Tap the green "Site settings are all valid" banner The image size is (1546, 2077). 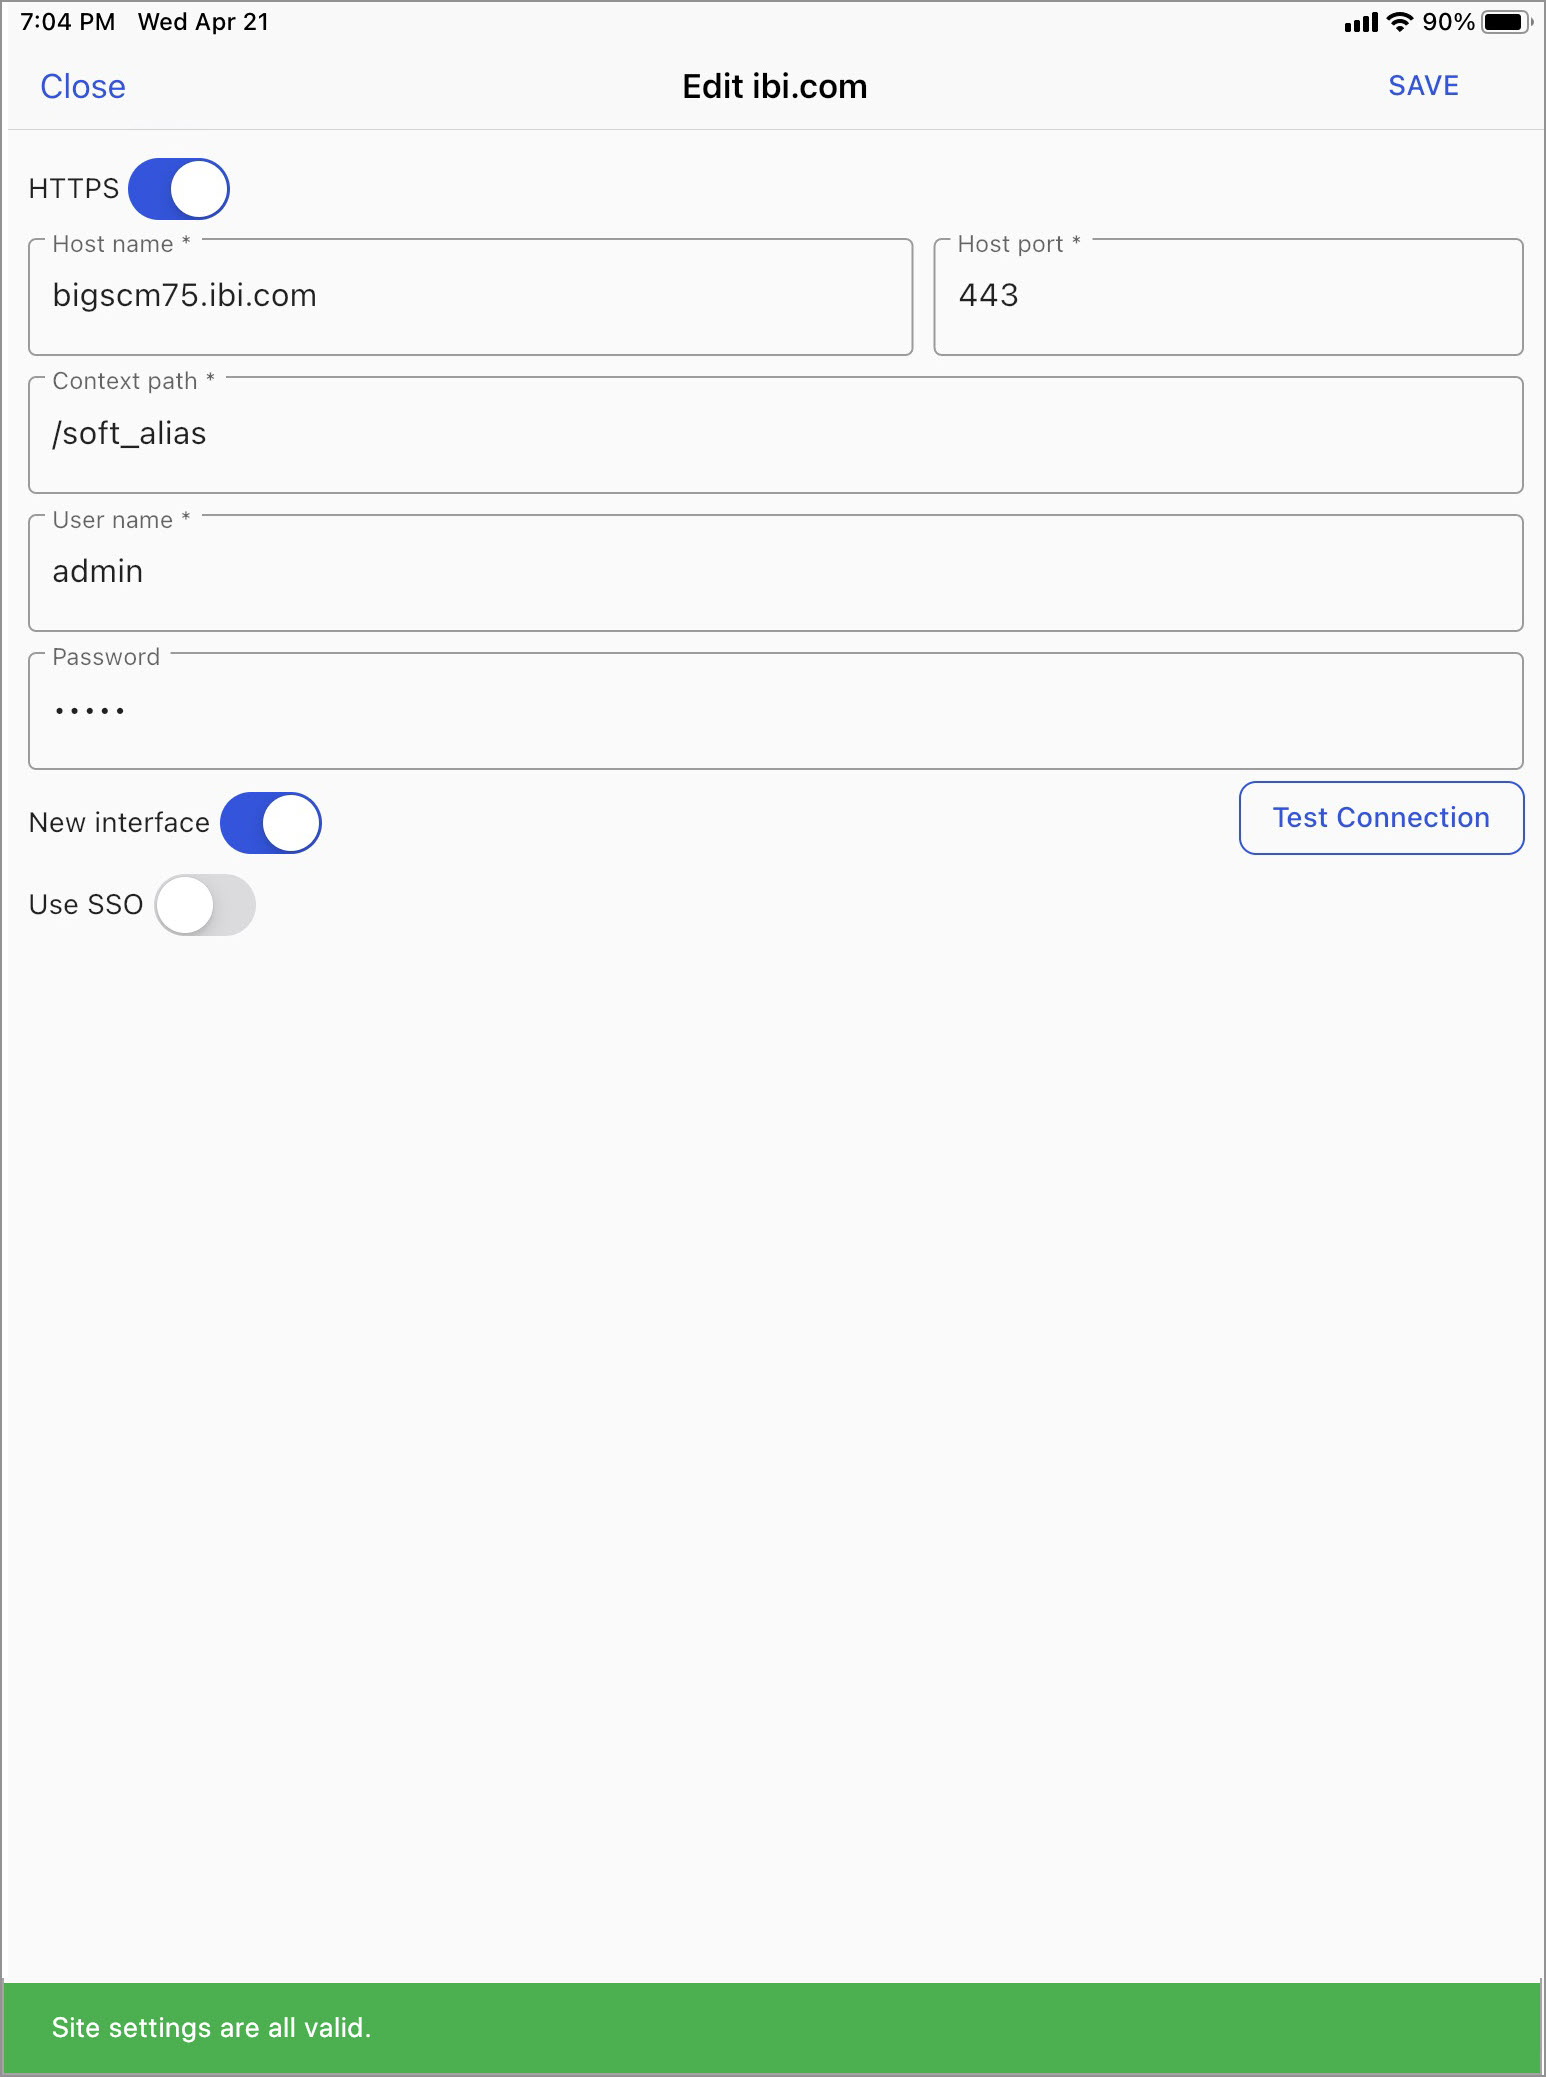coord(772,2027)
